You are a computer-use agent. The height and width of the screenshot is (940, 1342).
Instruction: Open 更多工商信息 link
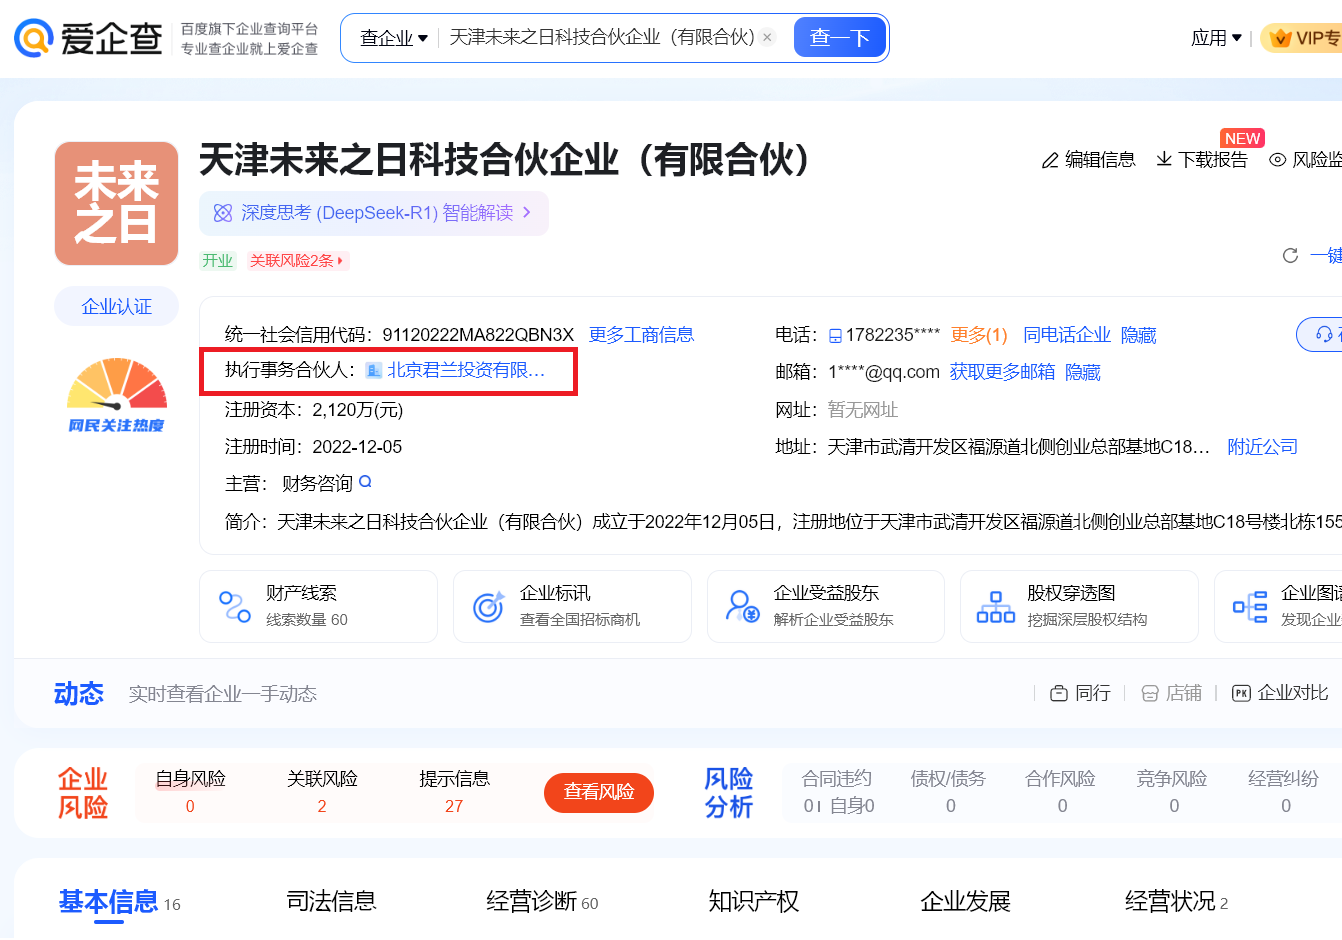[641, 335]
